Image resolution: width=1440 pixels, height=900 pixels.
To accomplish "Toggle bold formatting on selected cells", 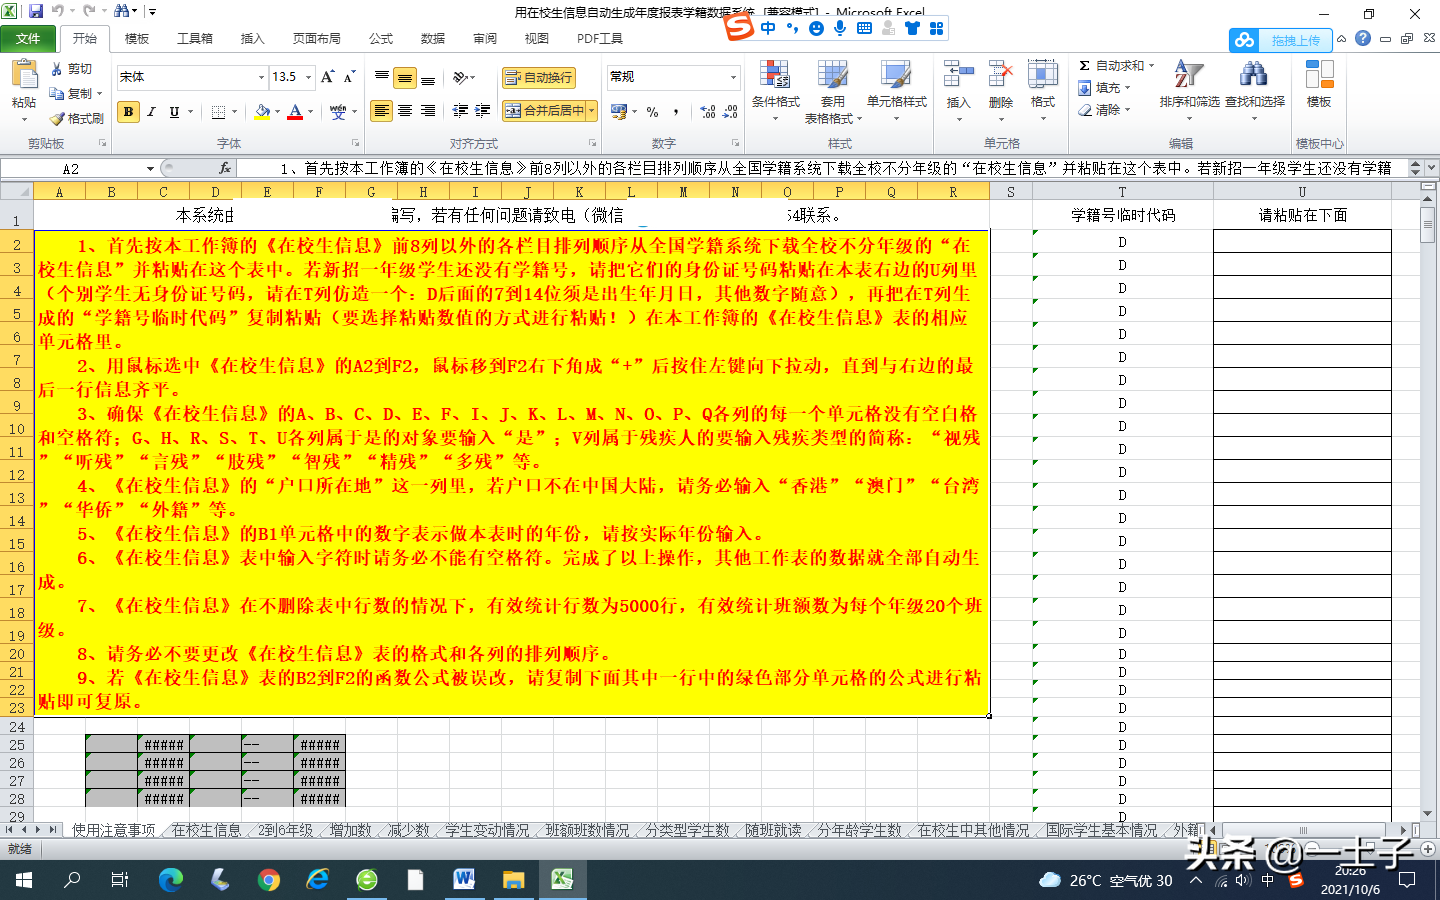I will pyautogui.click(x=126, y=112).
